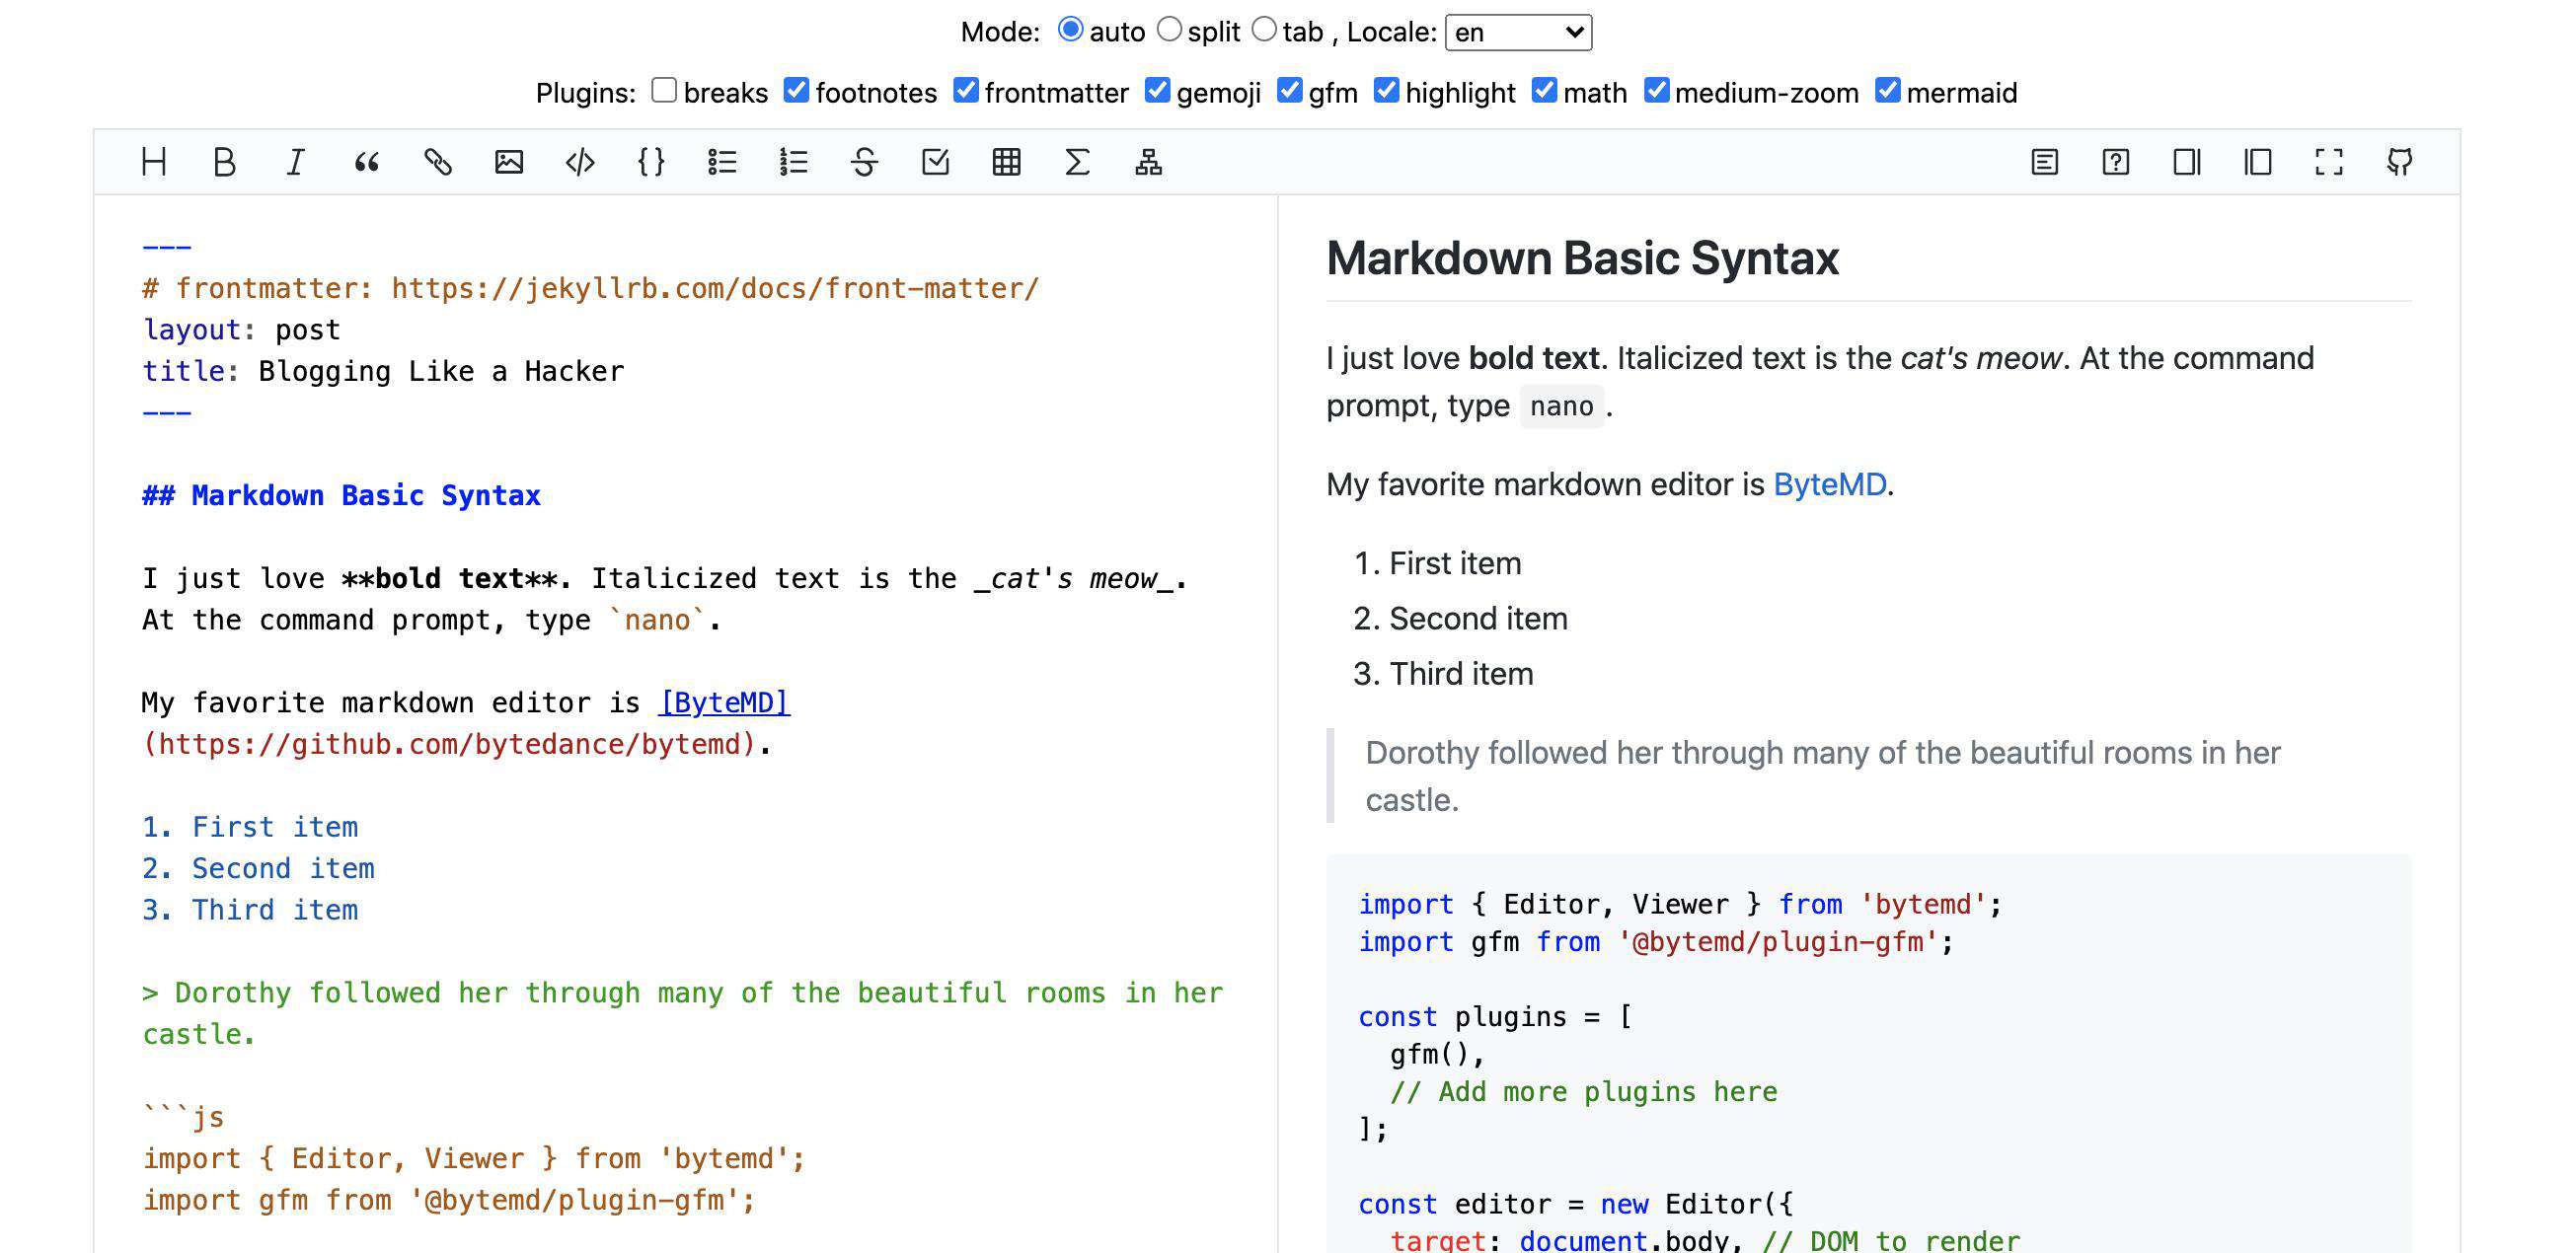Insert a math formula with the sigma icon
Screen dimensions: 2576x1253
pyautogui.click(x=1078, y=162)
